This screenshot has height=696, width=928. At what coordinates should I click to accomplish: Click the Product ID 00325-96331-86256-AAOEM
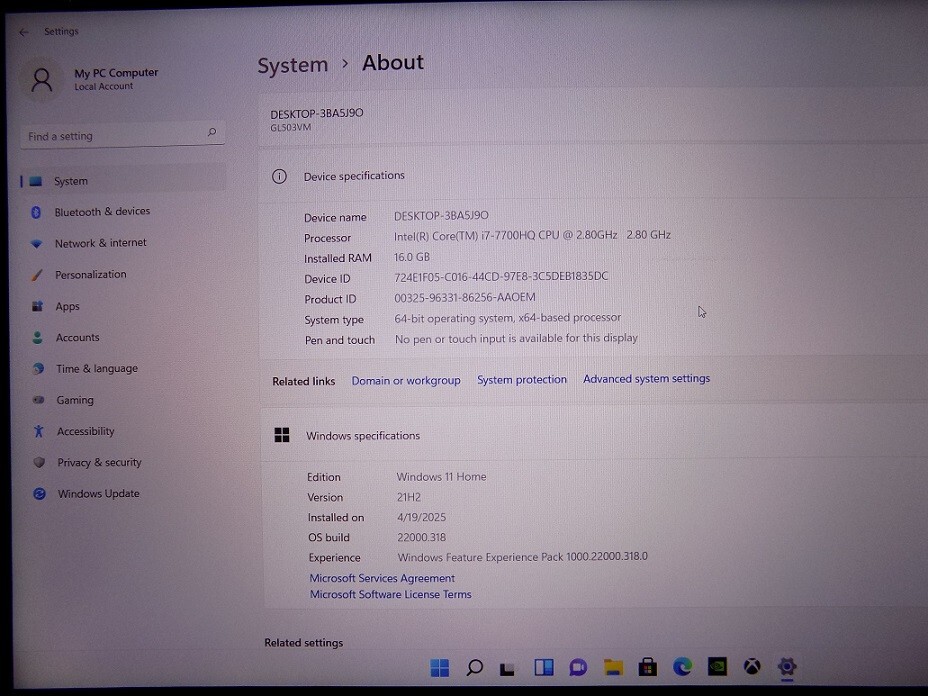pyautogui.click(x=465, y=298)
